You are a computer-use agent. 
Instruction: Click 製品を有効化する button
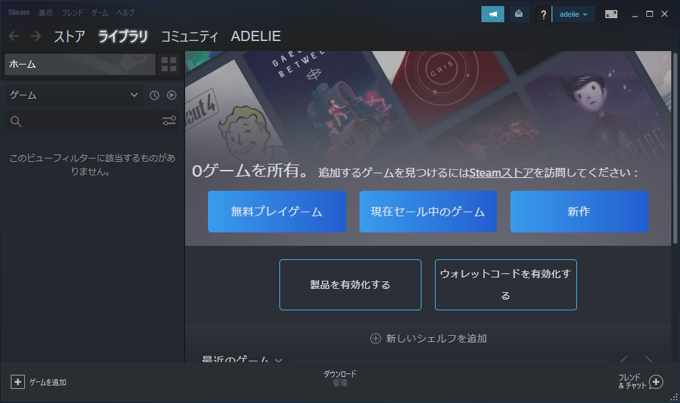pos(350,285)
